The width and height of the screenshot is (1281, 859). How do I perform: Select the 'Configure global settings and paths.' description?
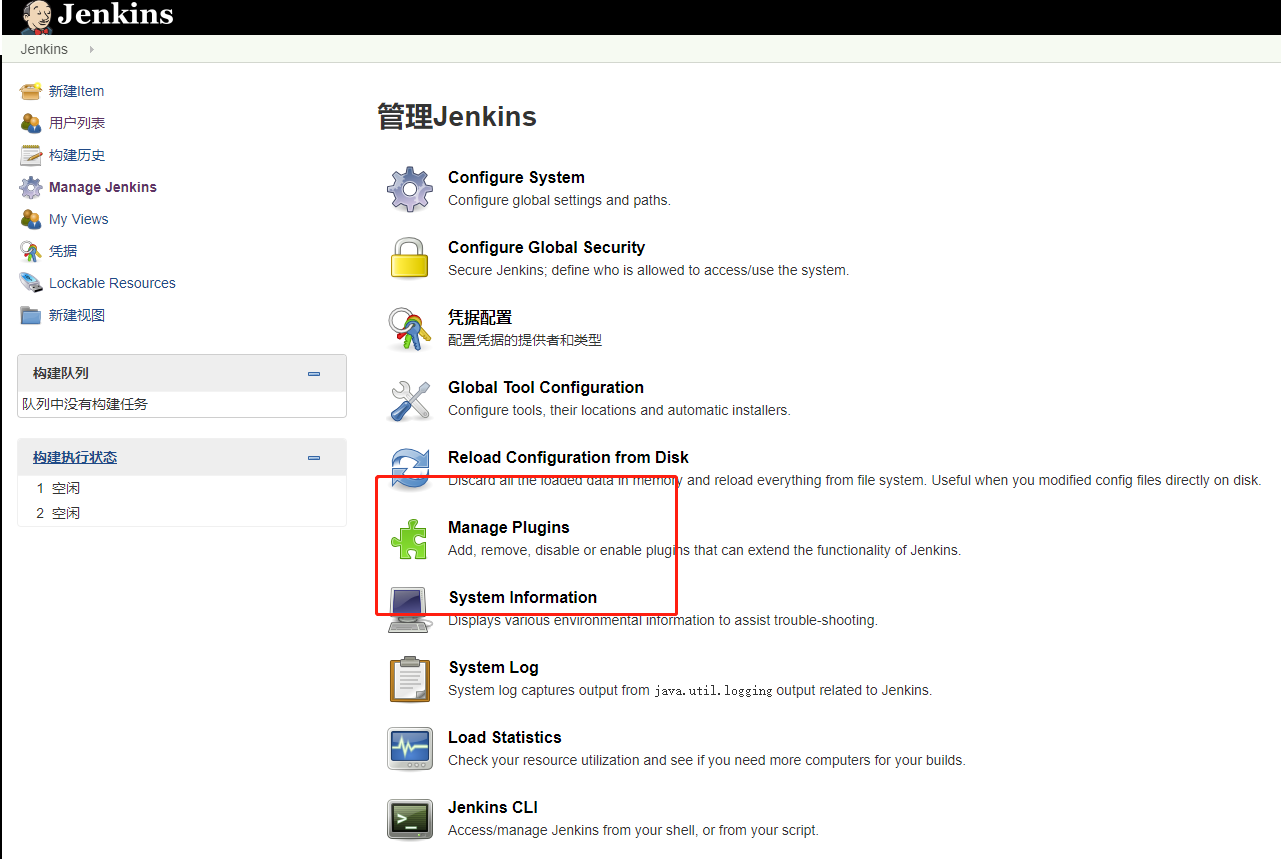coord(559,200)
